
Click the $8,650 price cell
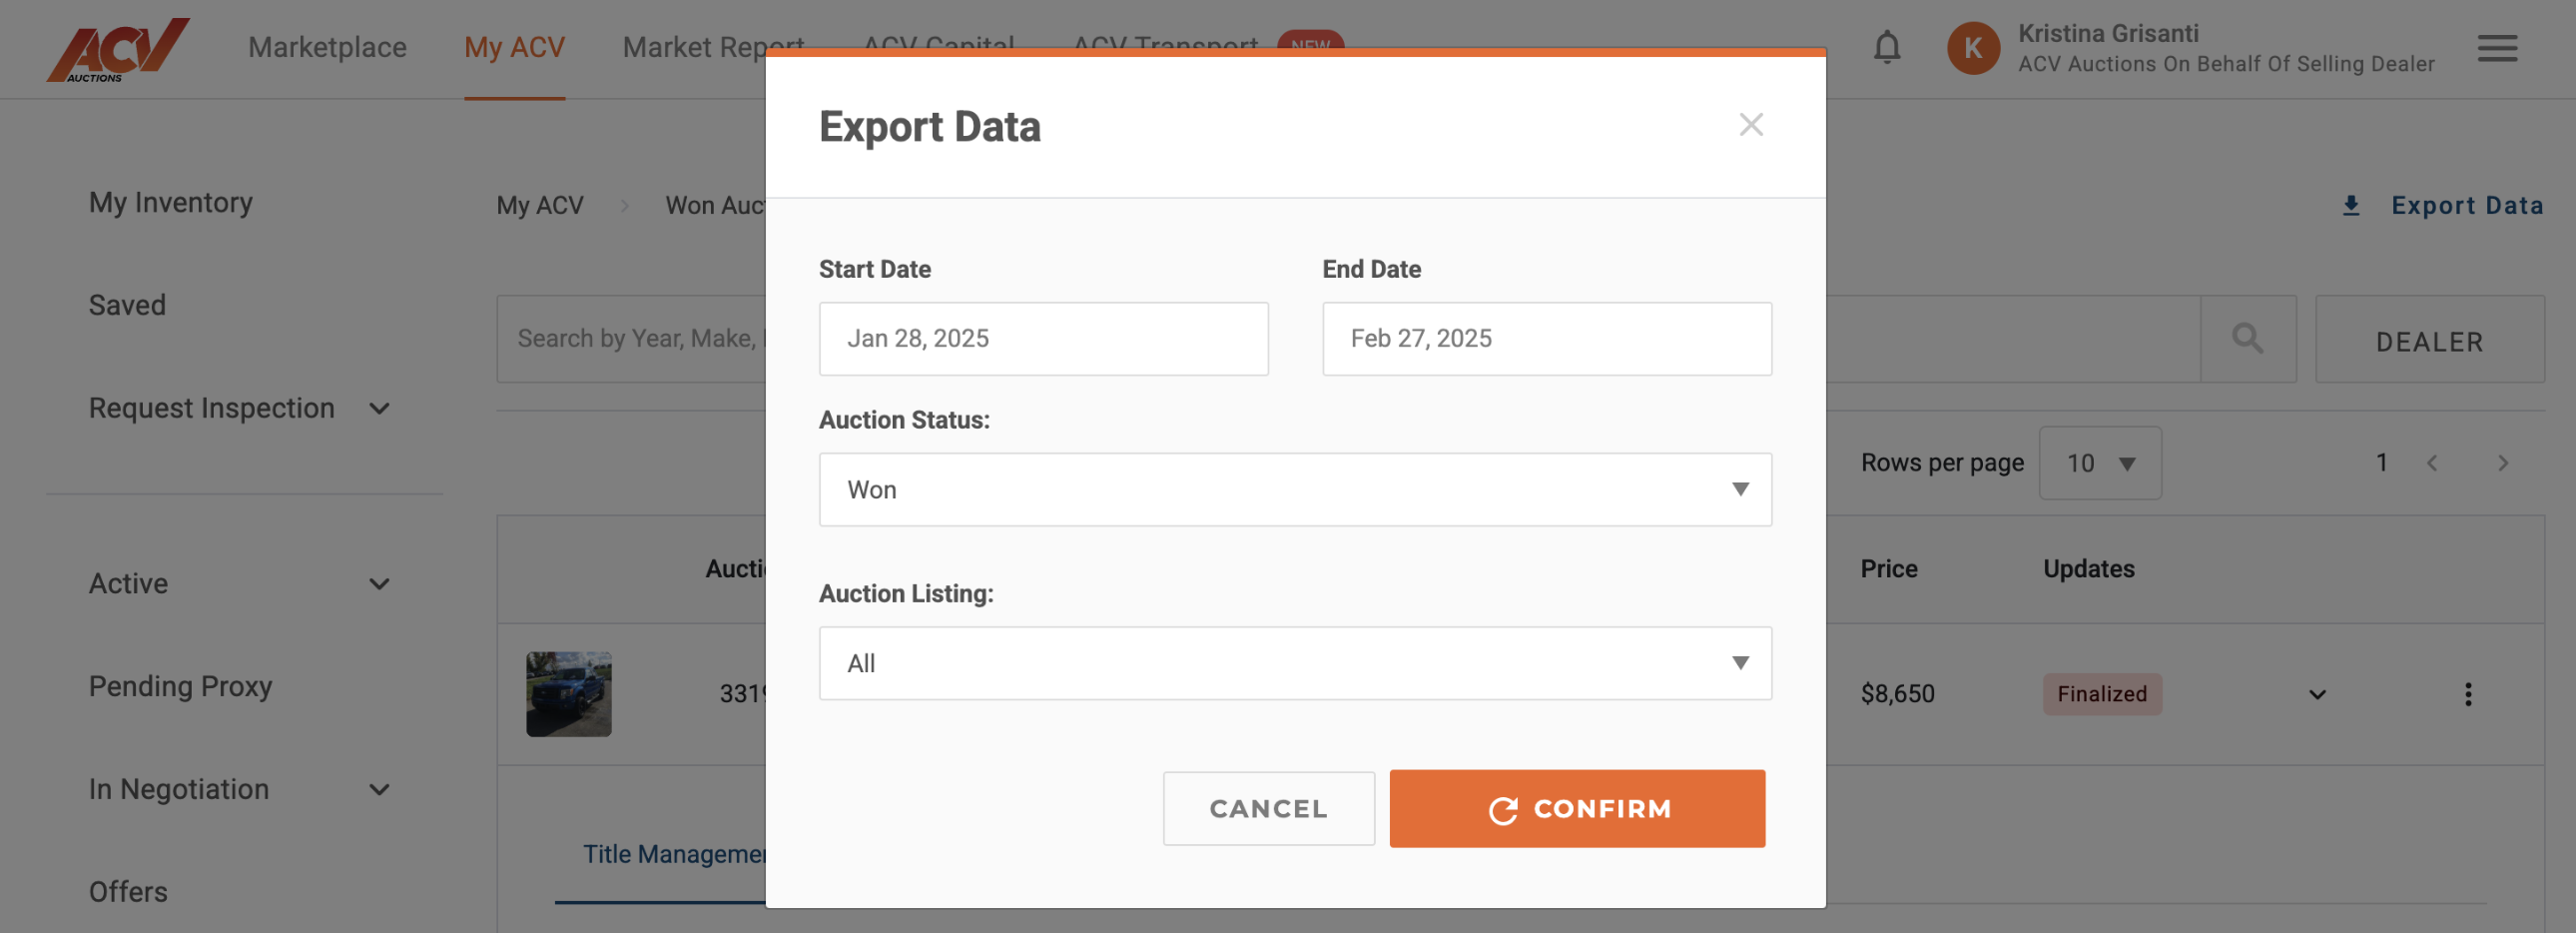pos(1897,694)
